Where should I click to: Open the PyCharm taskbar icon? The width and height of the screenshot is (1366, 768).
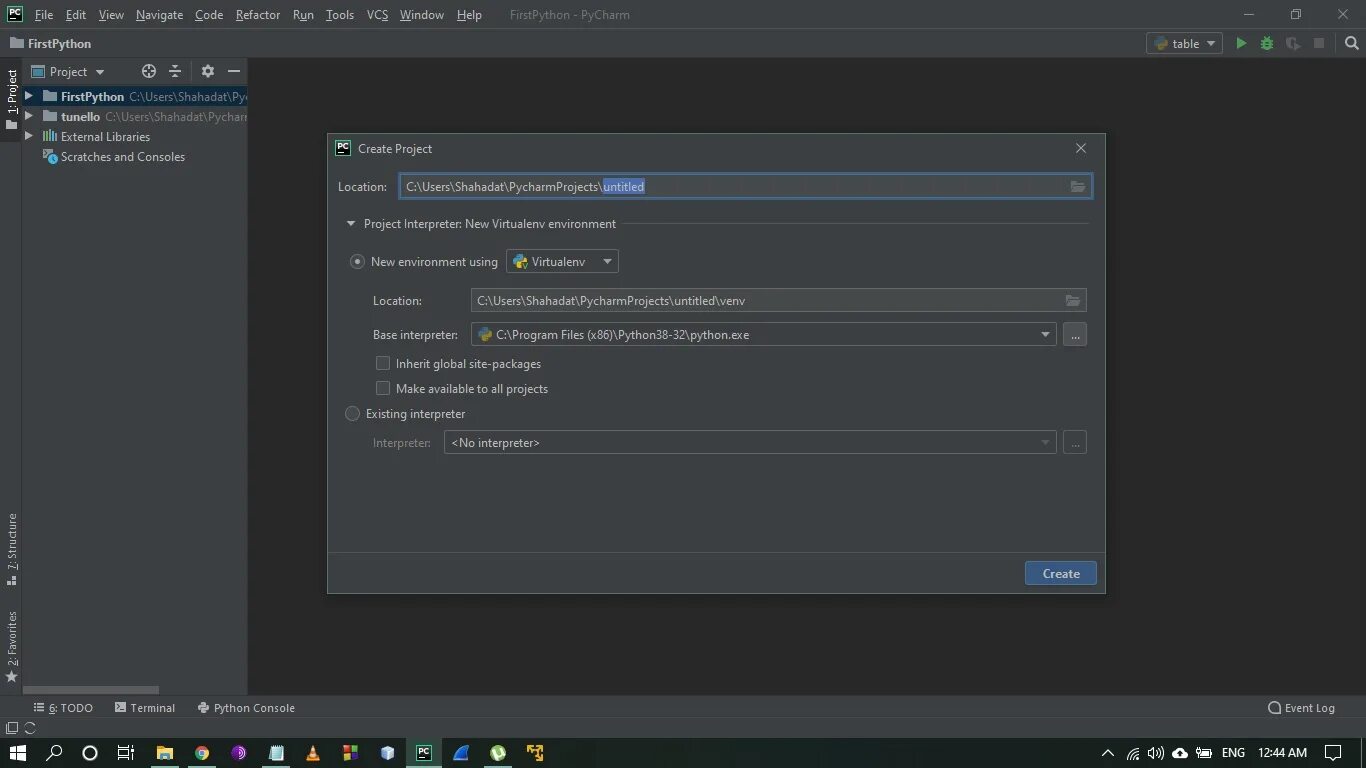click(424, 753)
